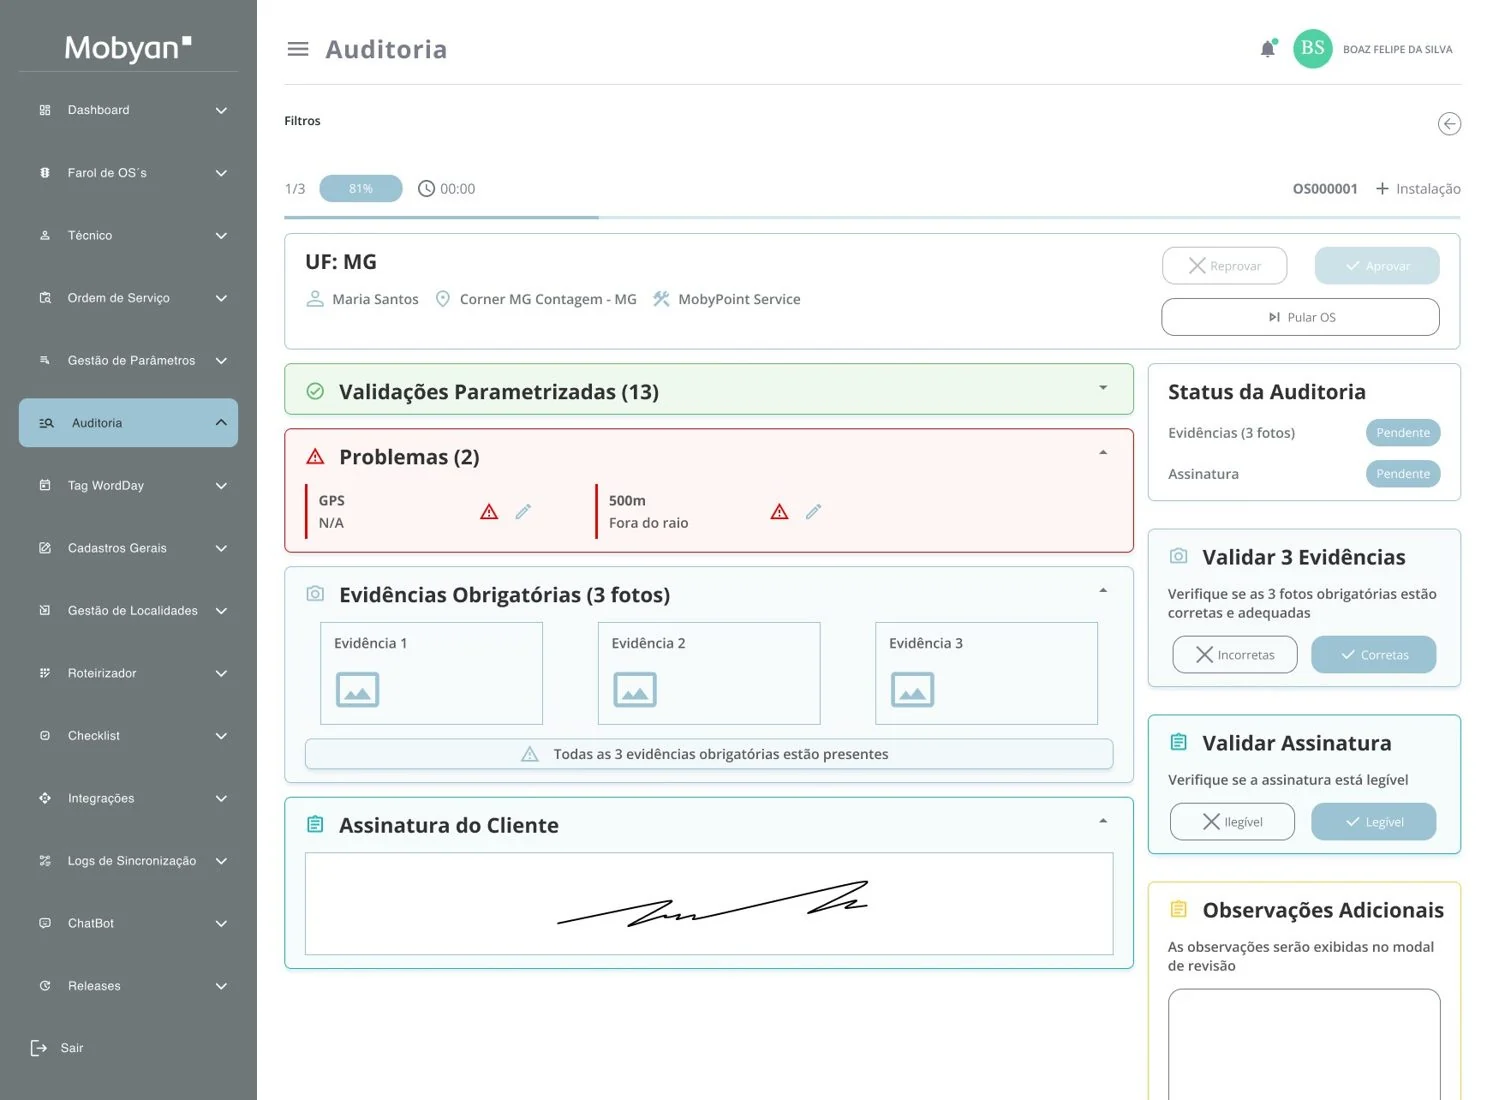Mark signature as Ilegível
Screen dimensions: 1487x1100
[x=1233, y=822]
